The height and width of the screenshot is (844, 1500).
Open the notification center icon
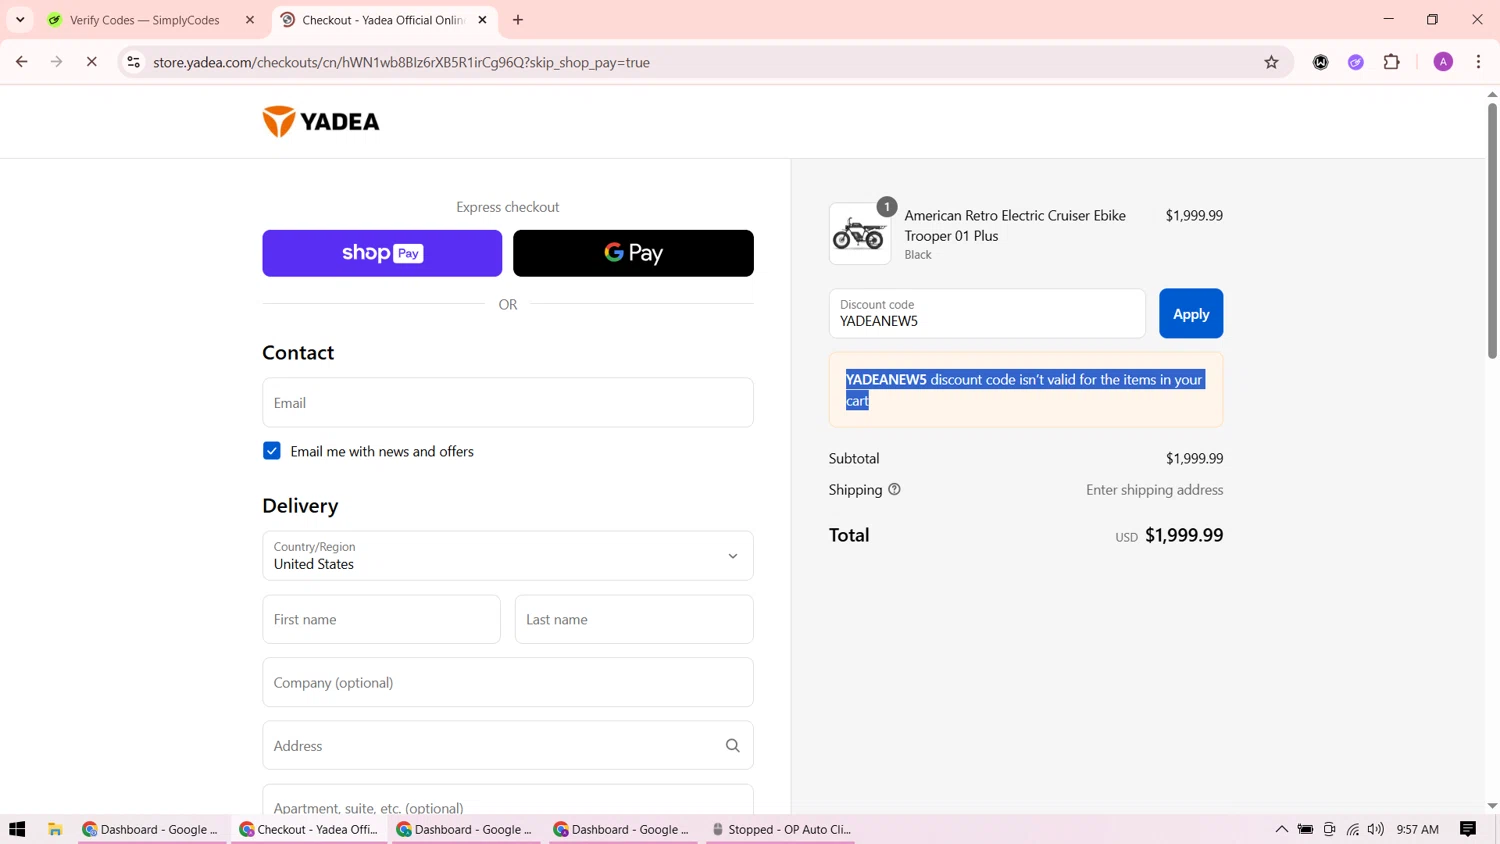pyautogui.click(x=1468, y=829)
